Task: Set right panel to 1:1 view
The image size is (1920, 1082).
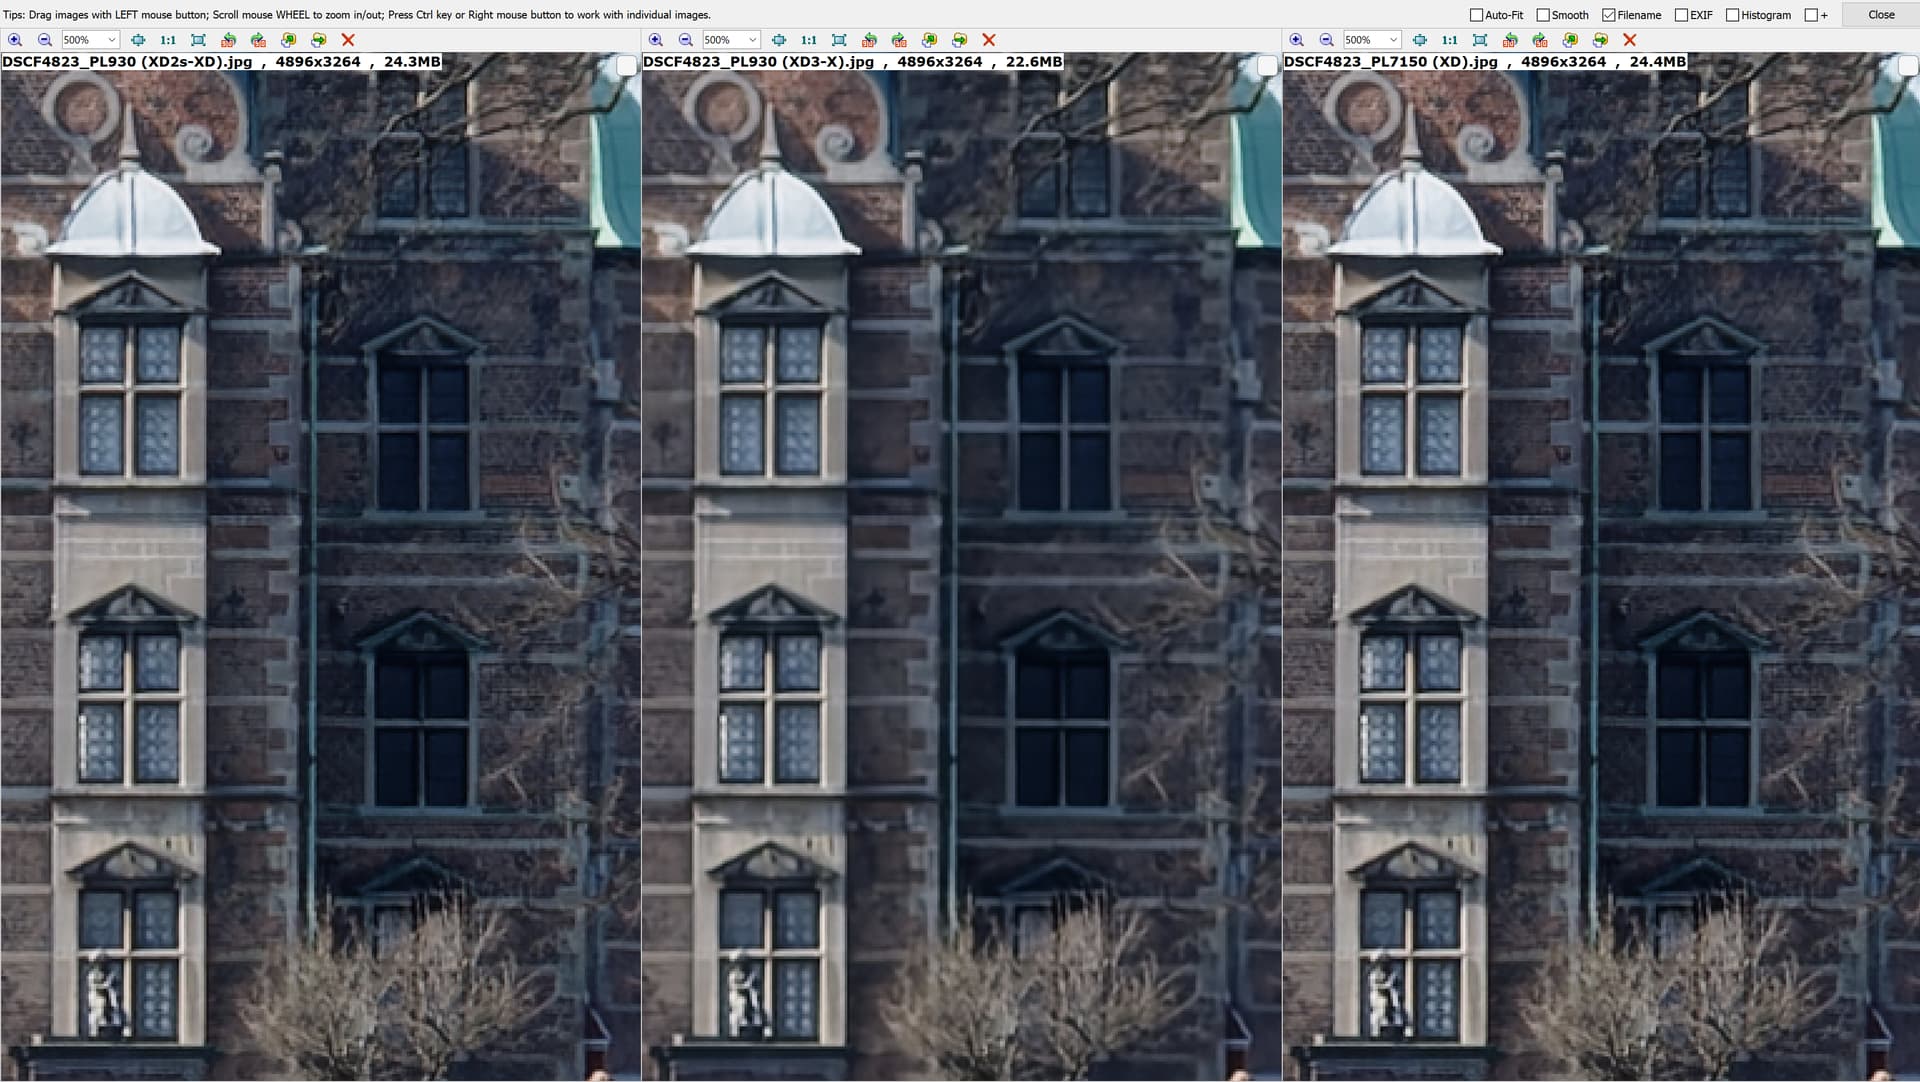Action: pyautogui.click(x=1449, y=40)
